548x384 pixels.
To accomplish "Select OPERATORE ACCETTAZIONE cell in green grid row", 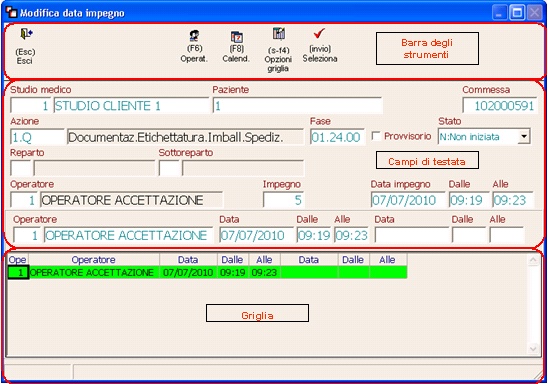I will (x=94, y=272).
